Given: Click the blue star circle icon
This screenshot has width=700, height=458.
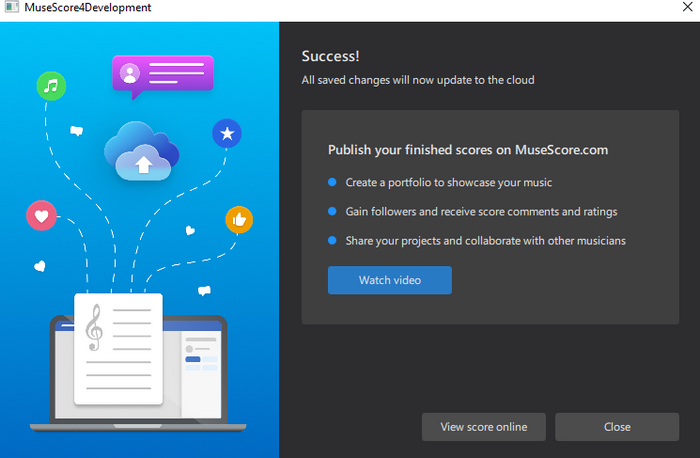Looking at the screenshot, I should (x=227, y=133).
